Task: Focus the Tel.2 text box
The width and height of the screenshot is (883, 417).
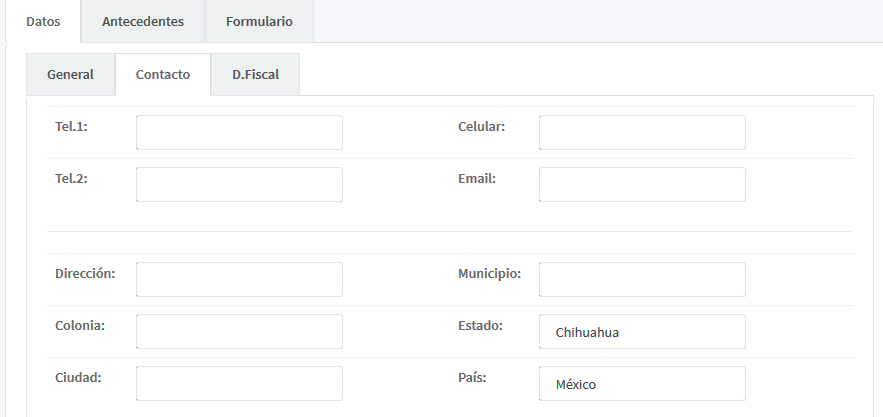Action: coord(239,184)
